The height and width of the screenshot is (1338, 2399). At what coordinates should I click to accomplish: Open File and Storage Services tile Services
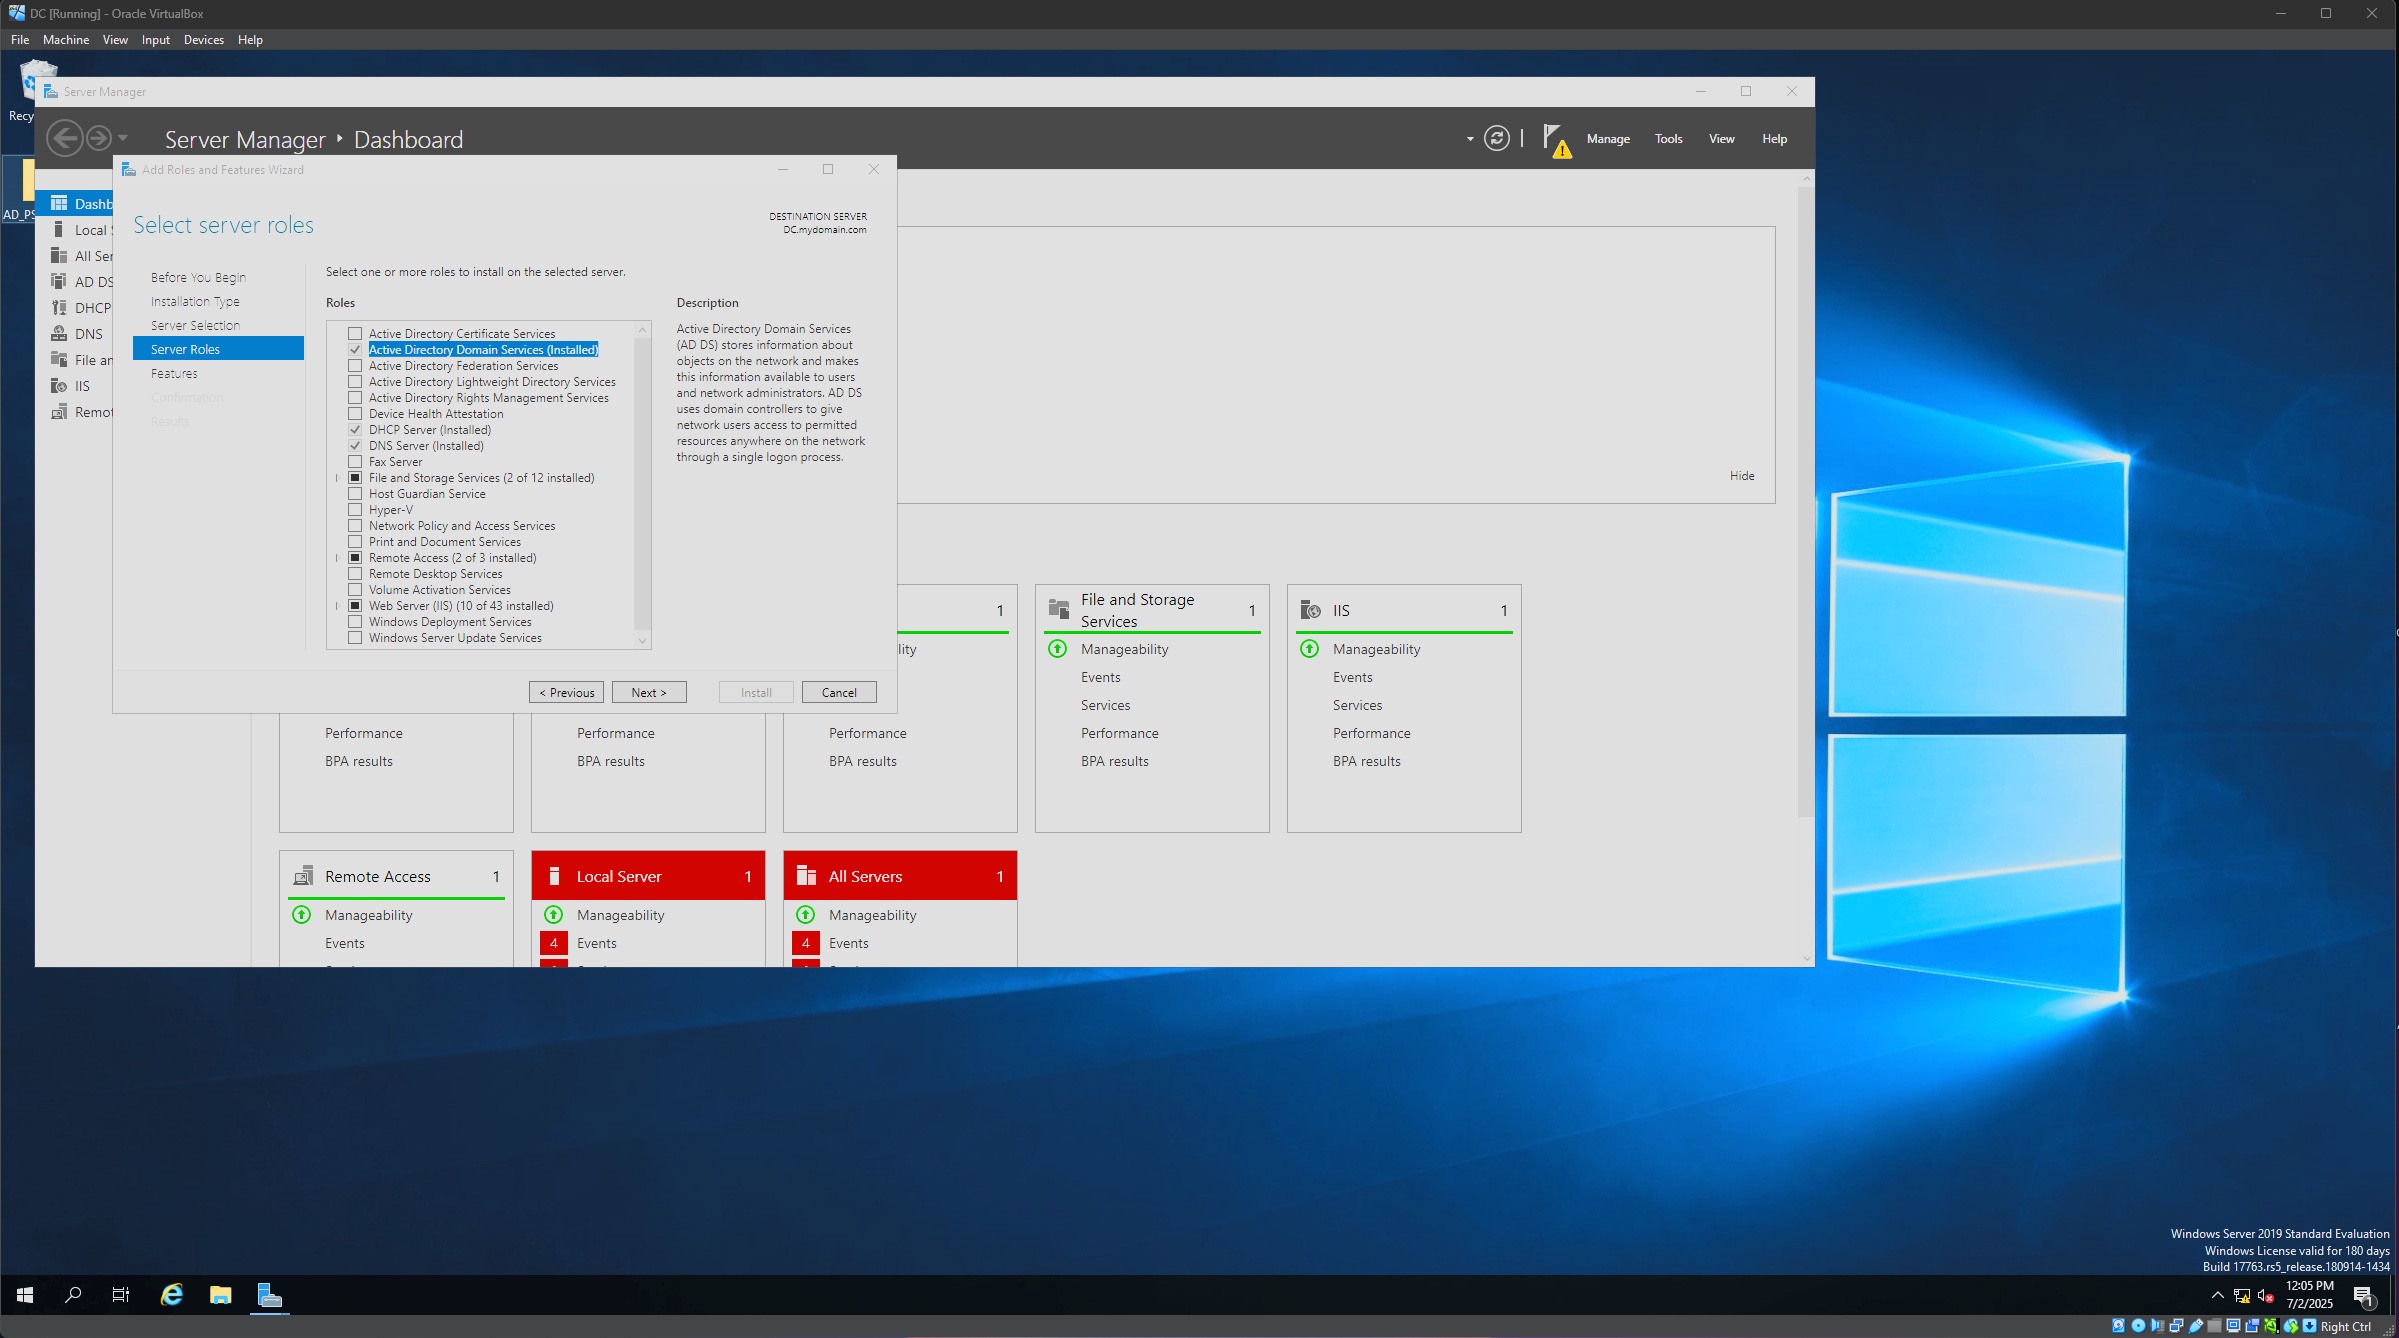click(1105, 705)
